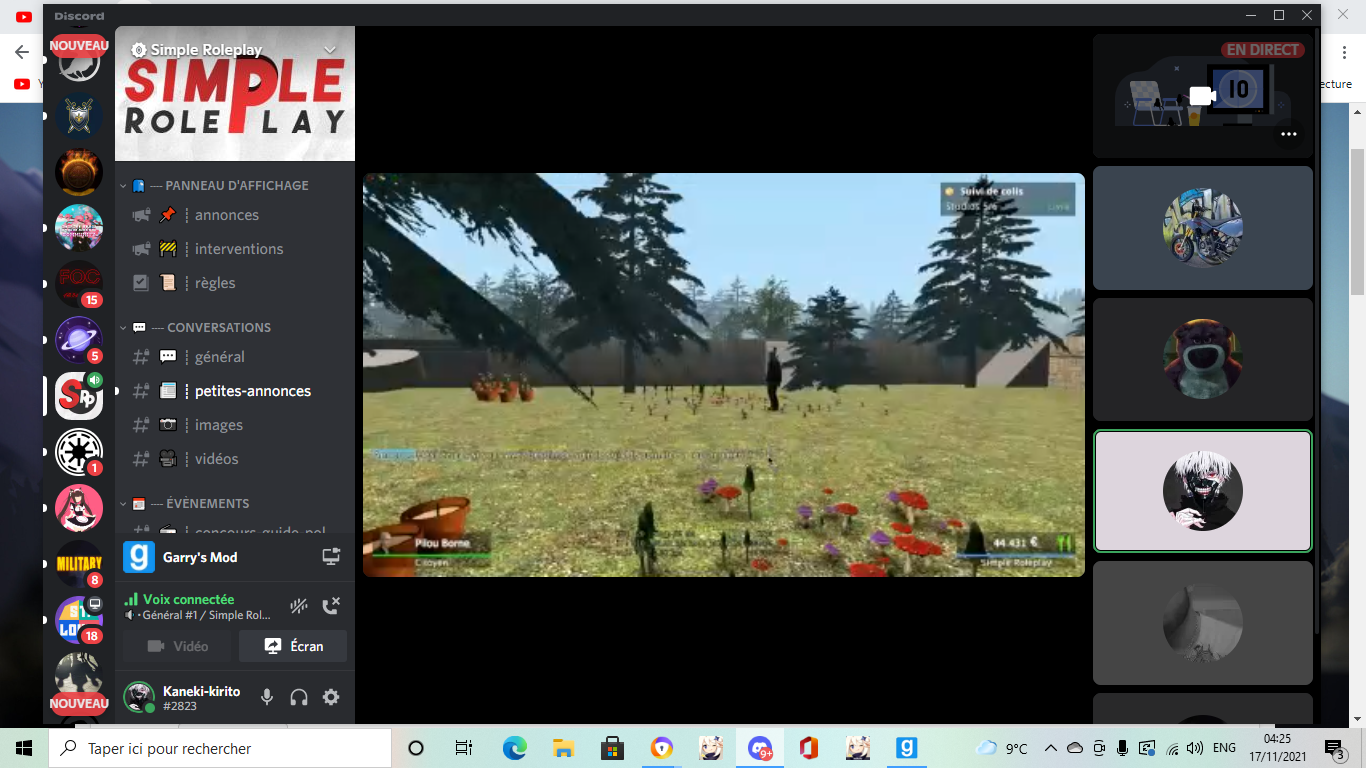Select the motorcycle avatar participant tile
This screenshot has width=1366, height=768.
(x=1202, y=228)
